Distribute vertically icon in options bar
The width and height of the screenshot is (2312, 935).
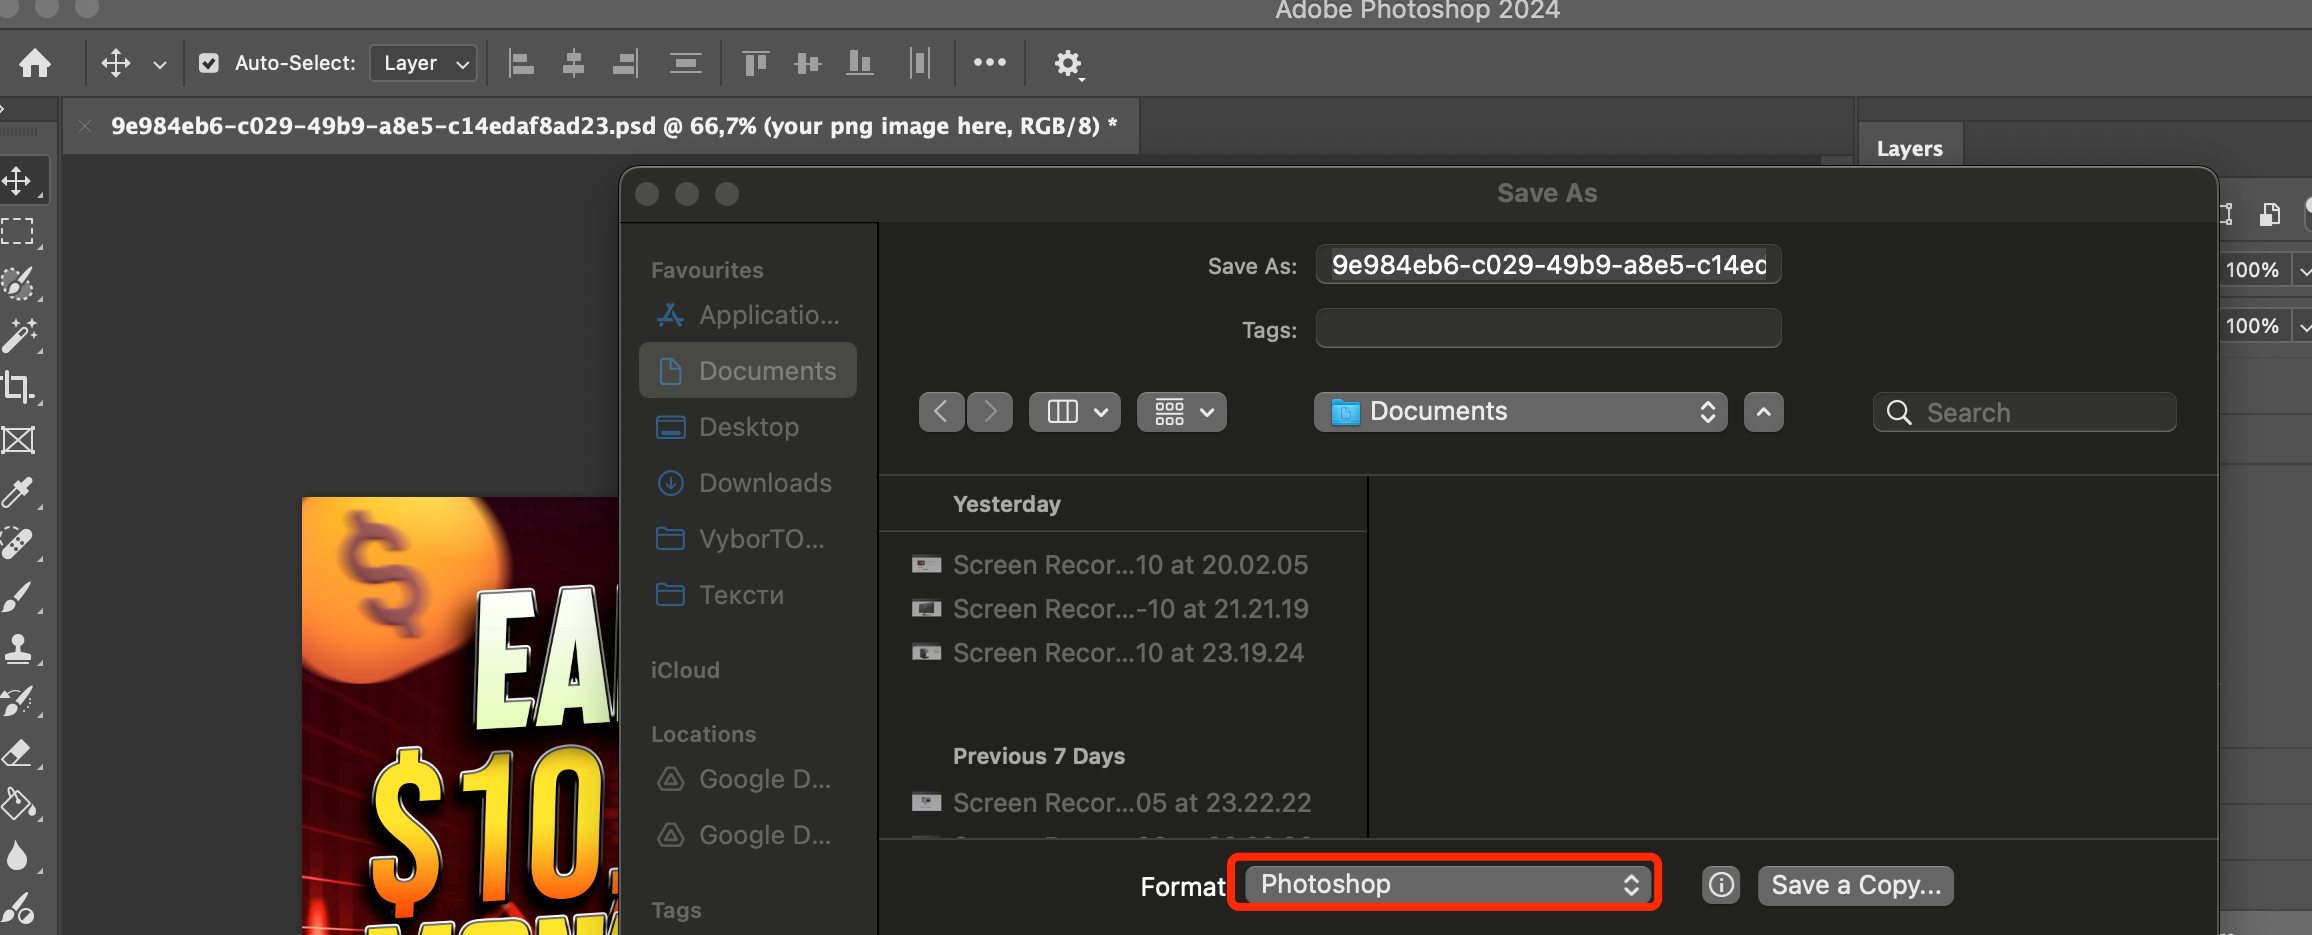[685, 63]
